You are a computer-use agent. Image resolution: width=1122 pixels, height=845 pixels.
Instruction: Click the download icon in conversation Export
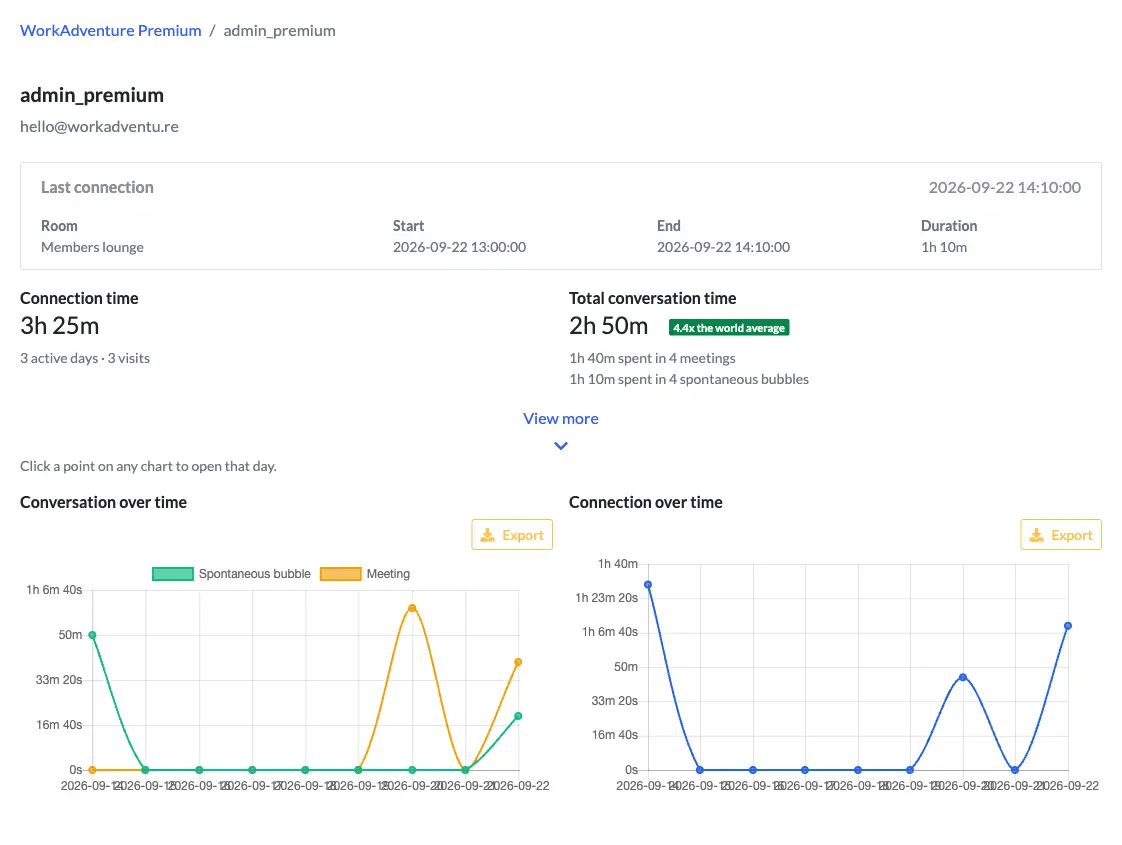pos(487,535)
